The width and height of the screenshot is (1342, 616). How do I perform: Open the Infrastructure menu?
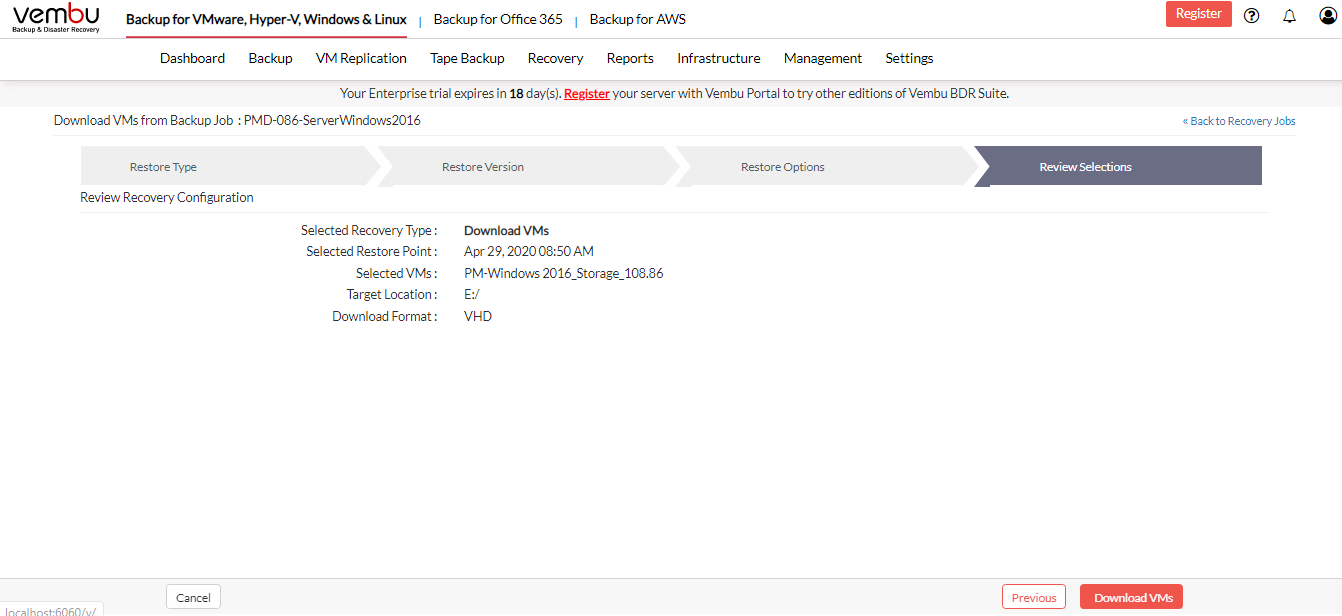coord(718,58)
